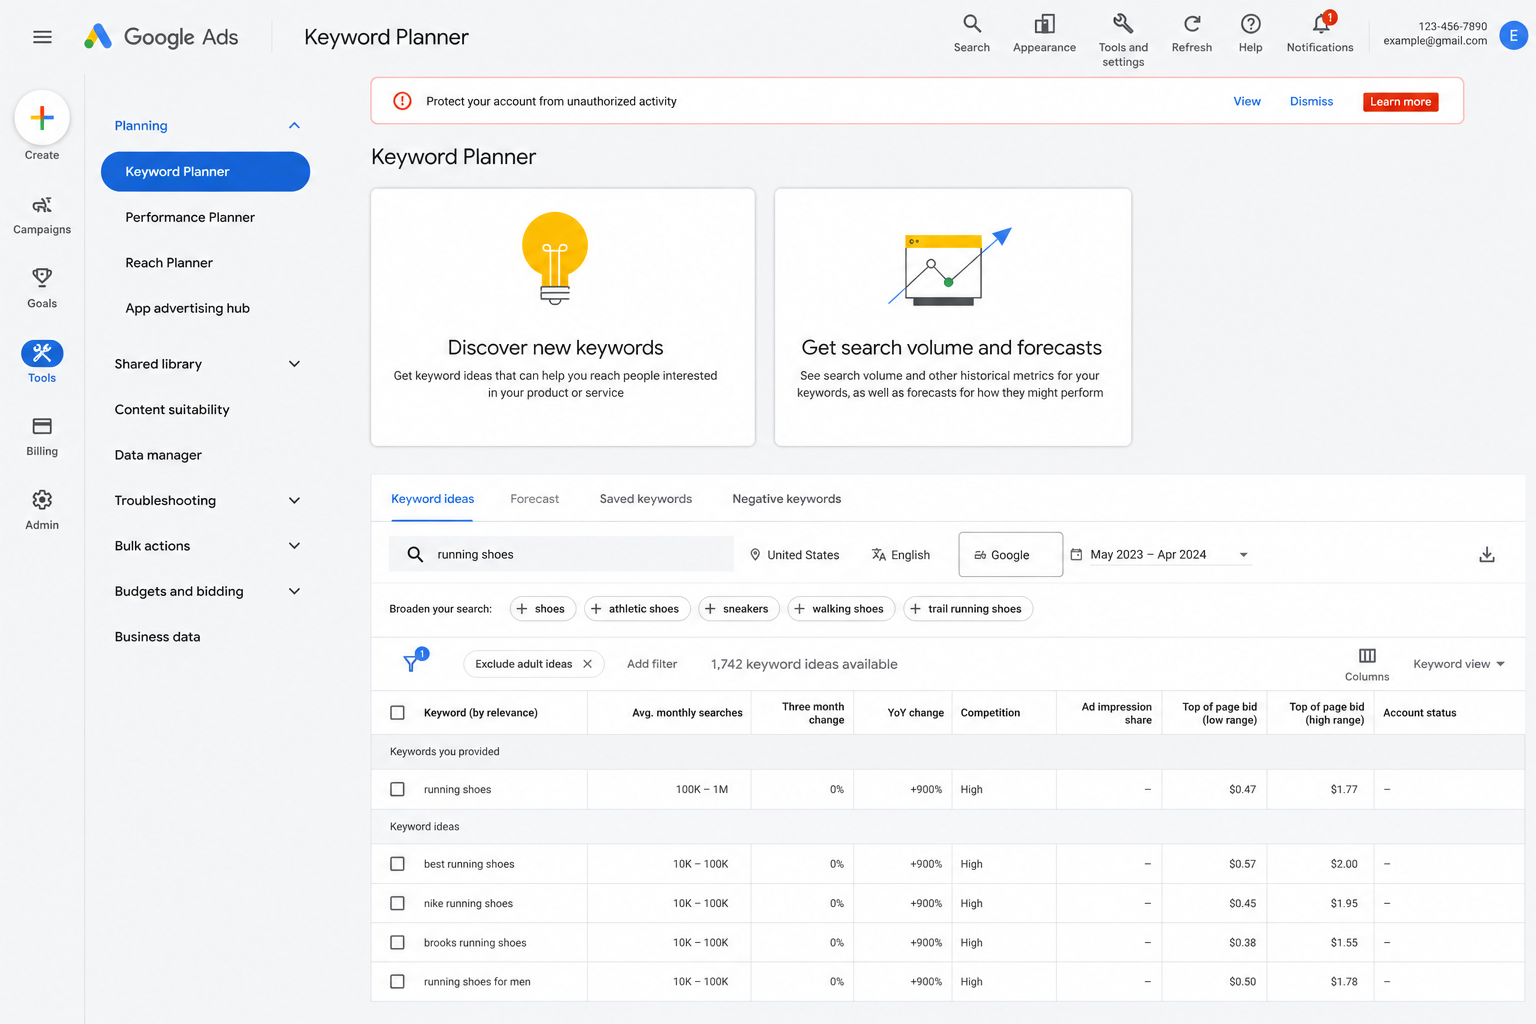Viewport: 1536px width, 1024px height.
Task: Open the Help icon
Action: 1250,33
